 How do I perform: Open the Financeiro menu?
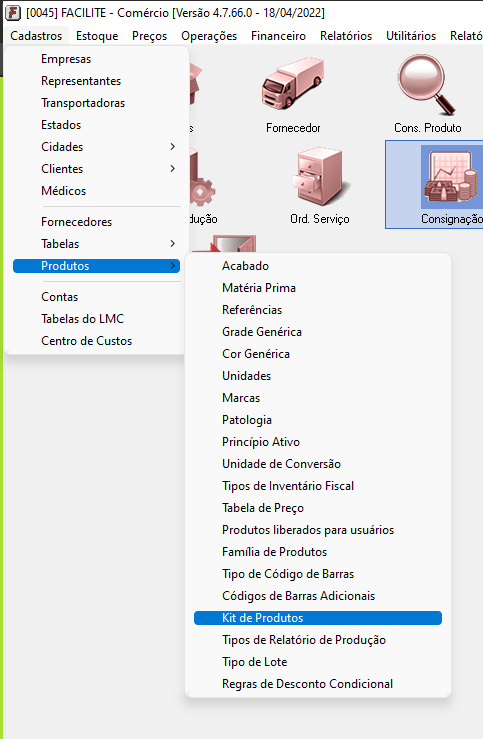click(x=278, y=36)
